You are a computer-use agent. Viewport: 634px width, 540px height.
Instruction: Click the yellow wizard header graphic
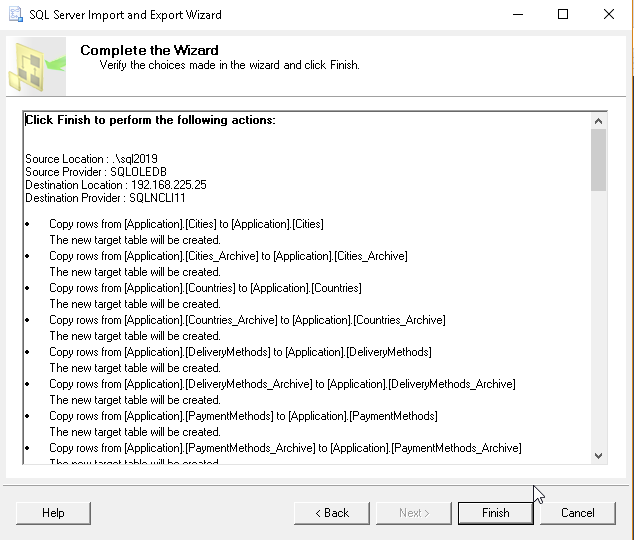[x=35, y=68]
